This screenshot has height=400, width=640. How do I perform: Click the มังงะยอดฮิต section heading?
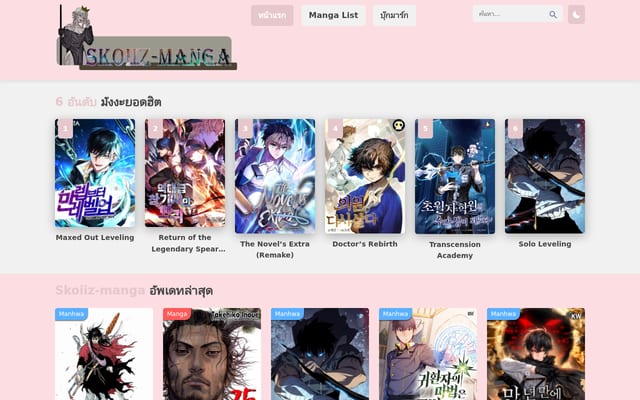[131, 102]
